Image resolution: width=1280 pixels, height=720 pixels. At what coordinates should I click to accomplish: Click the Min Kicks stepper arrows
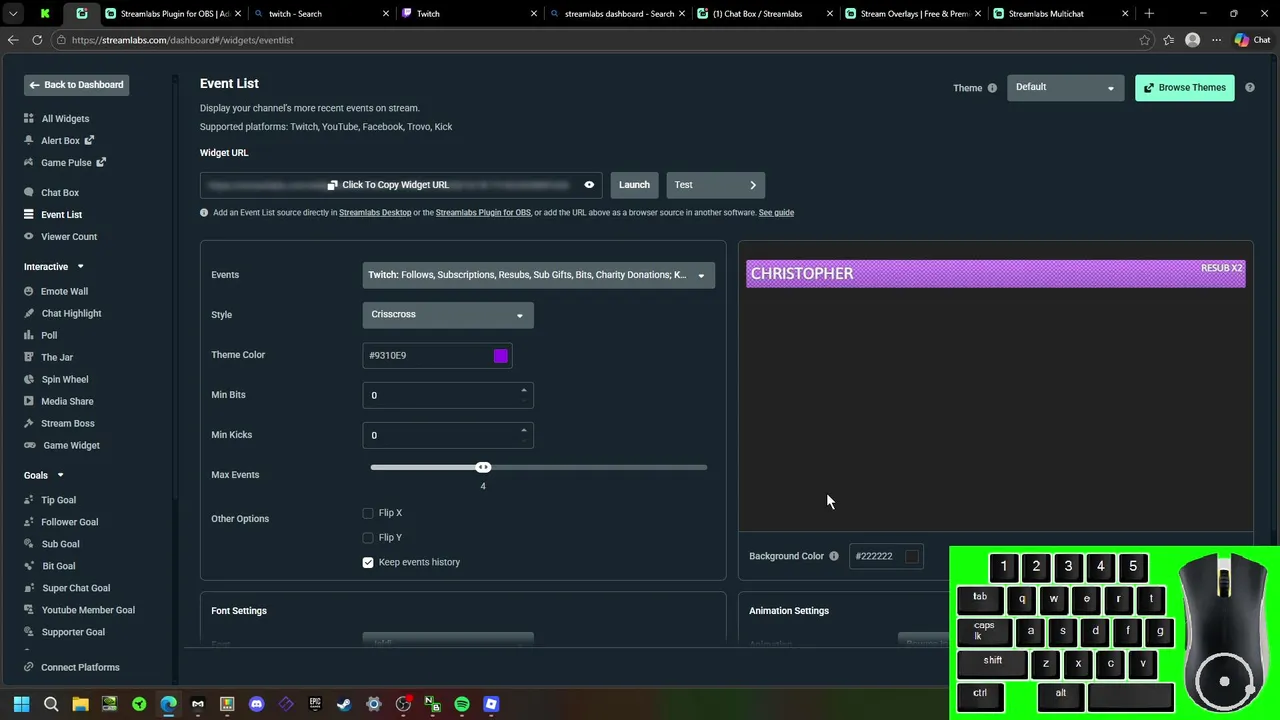[523, 435]
